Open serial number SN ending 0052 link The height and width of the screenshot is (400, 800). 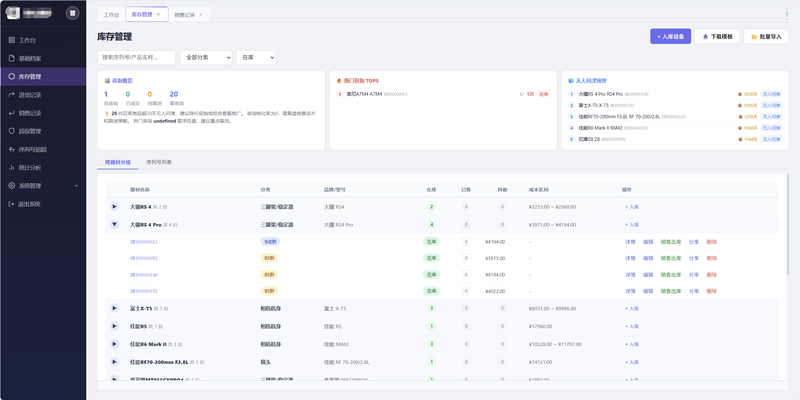[144, 258]
